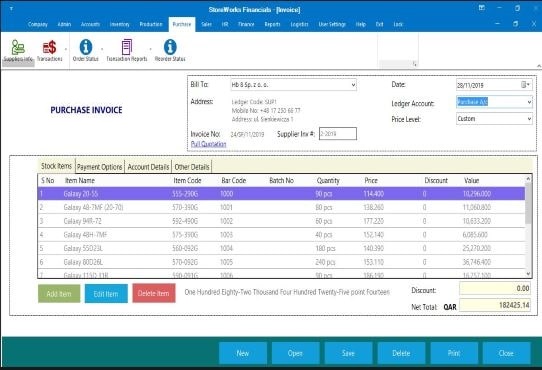542x370 pixels.
Task: Switch to the Account Details tab
Action: click(148, 167)
